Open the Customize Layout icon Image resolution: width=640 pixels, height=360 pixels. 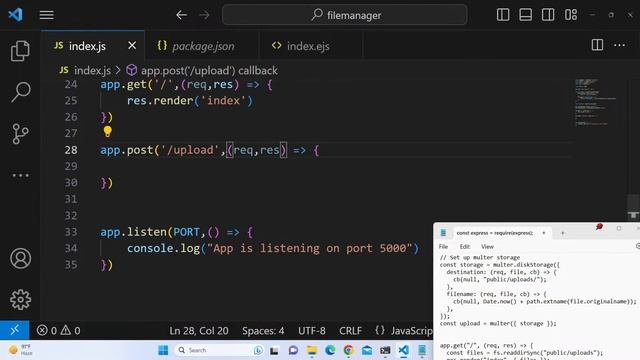point(571,15)
